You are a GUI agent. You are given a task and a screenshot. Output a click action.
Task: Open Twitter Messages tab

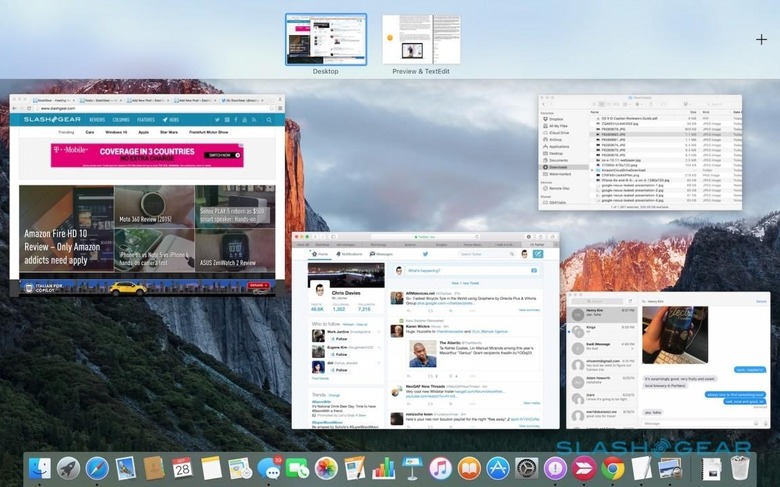click(x=382, y=254)
